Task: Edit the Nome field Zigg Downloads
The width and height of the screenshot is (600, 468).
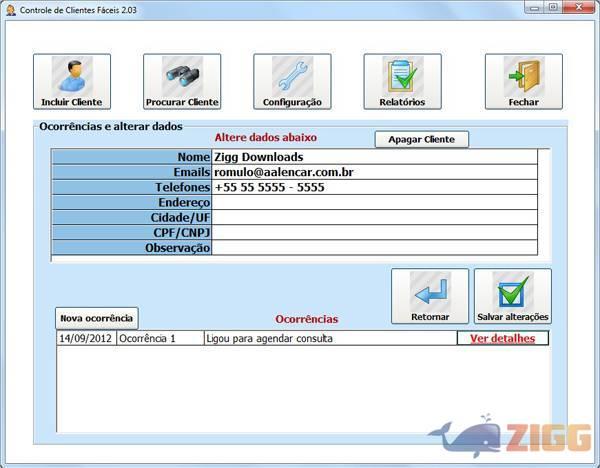Action: [373, 157]
